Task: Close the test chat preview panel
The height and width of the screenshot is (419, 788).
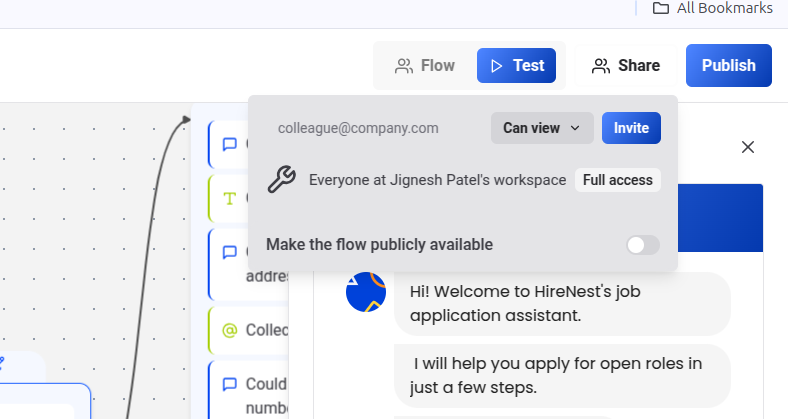Action: tap(747, 147)
